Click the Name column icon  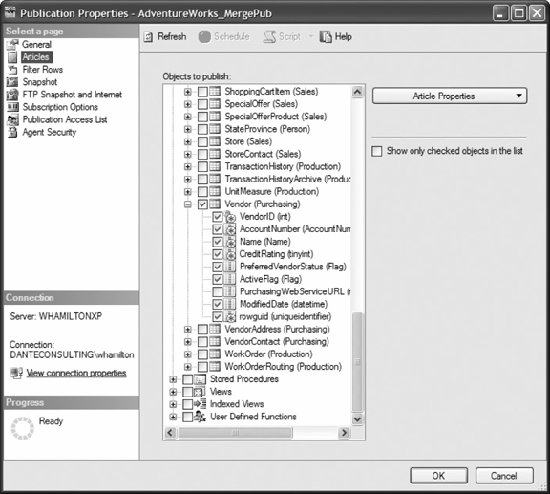pyautogui.click(x=230, y=242)
